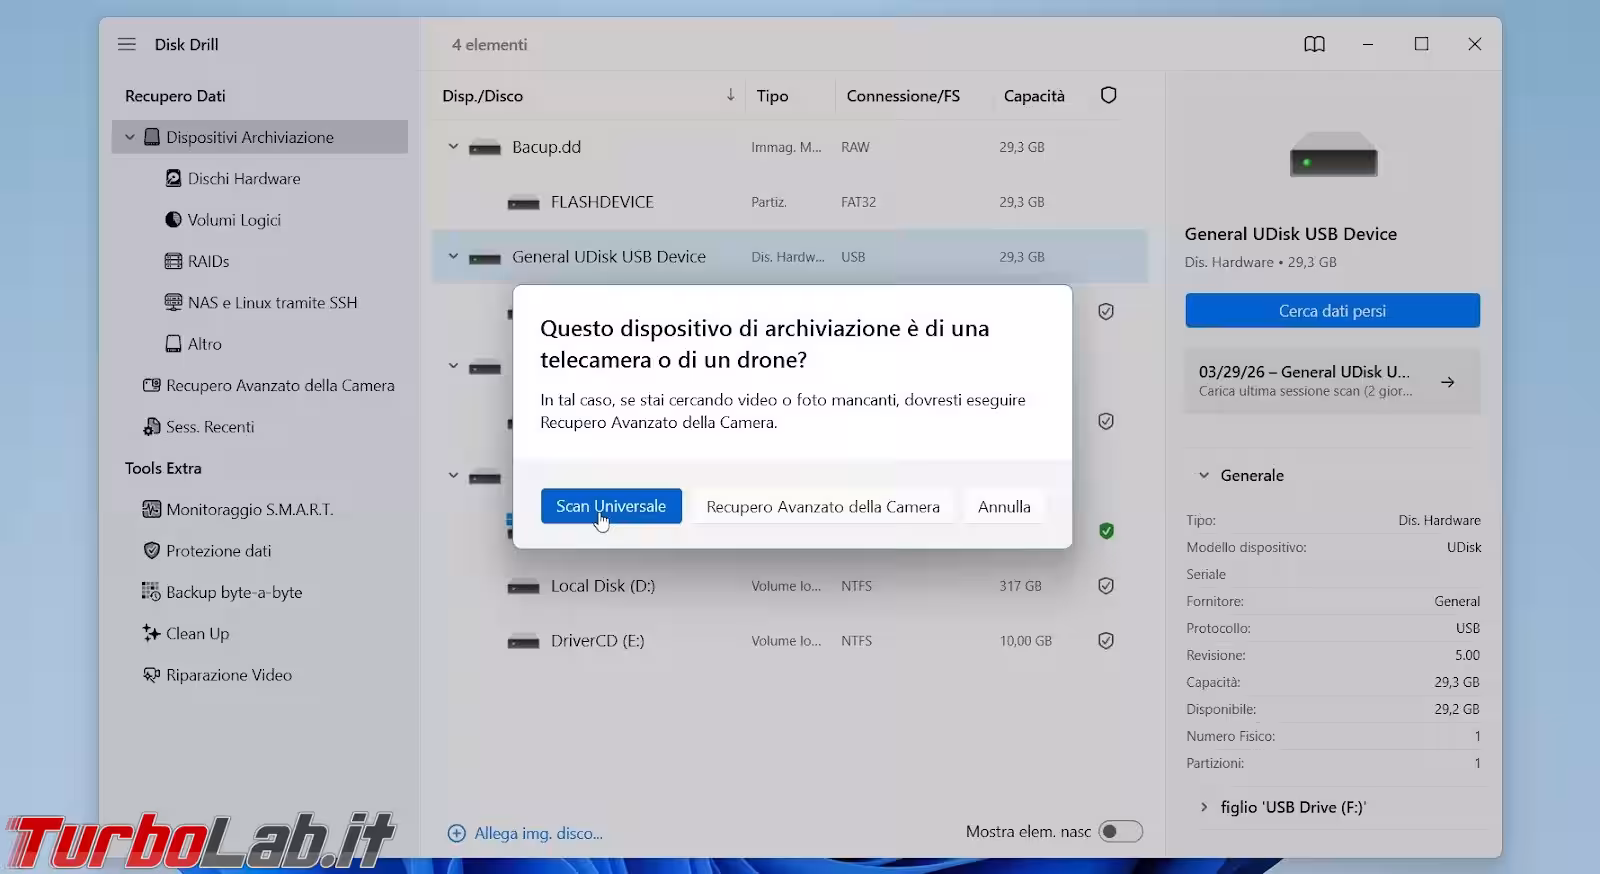Viewport: 1600px width, 874px height.
Task: Click the Bacup.dd disk image icon
Action: (485, 148)
